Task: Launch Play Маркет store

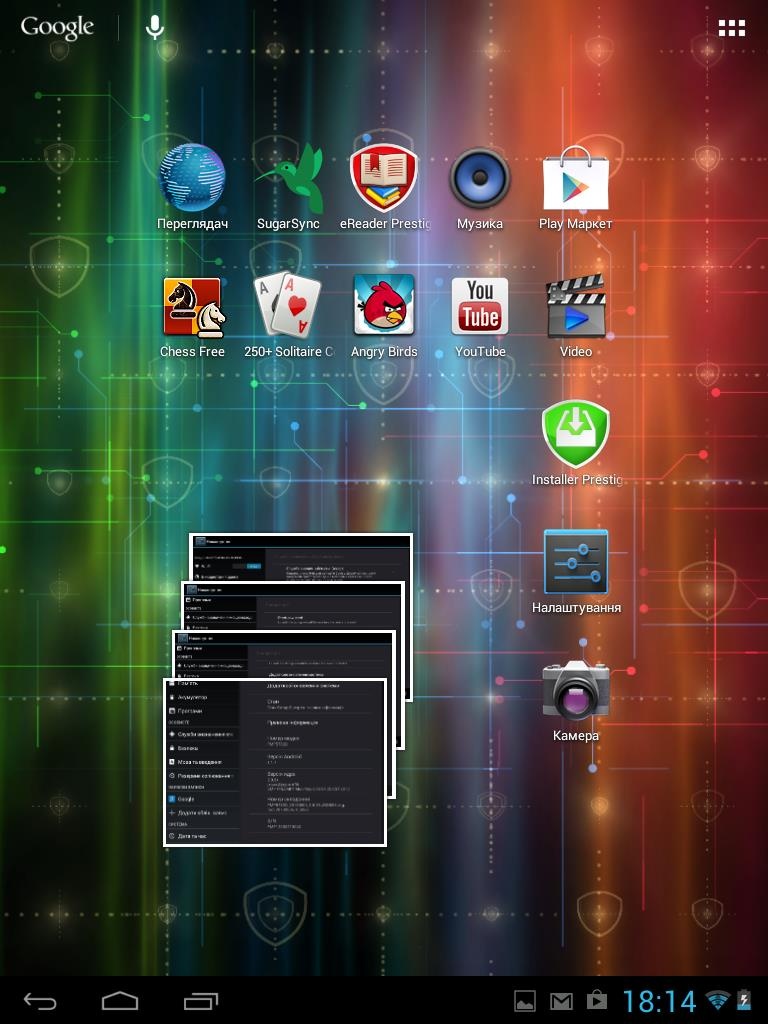Action: tap(576, 180)
